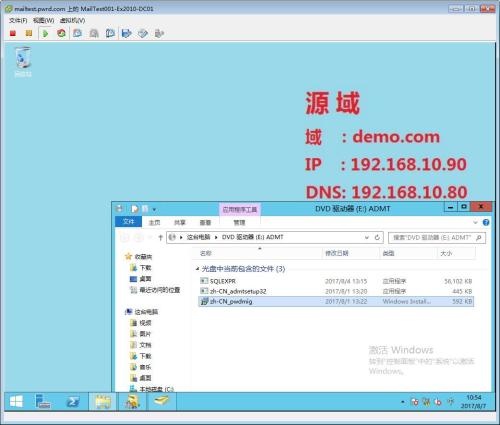Open 下载 under 这台电脑

[x=145, y=356]
